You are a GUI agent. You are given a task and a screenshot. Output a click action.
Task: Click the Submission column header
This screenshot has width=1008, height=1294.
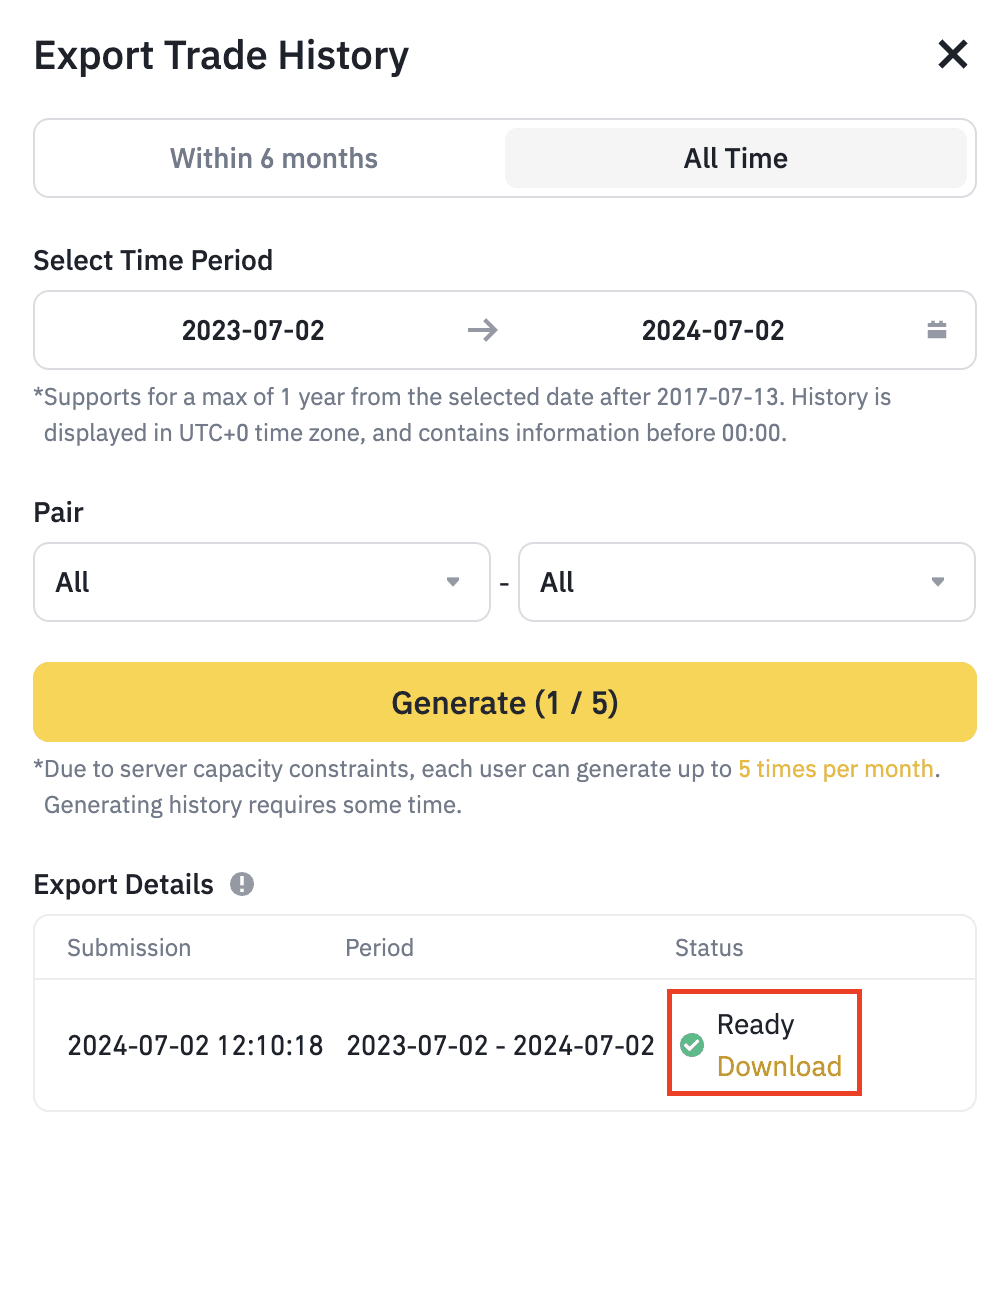(x=129, y=948)
